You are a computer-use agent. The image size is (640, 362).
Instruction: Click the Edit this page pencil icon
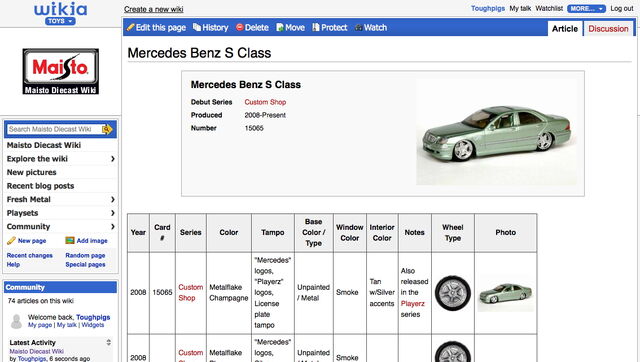[x=130, y=27]
